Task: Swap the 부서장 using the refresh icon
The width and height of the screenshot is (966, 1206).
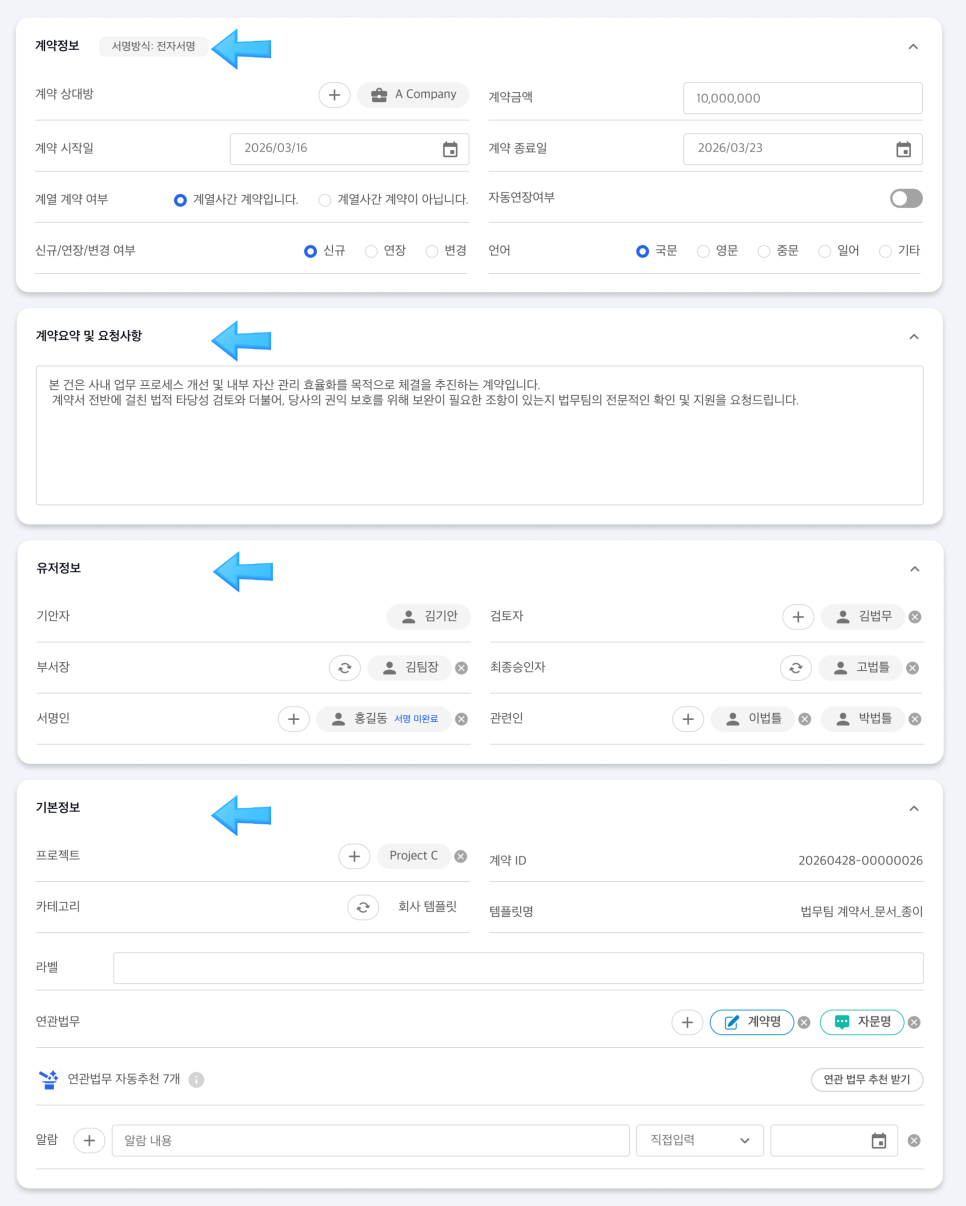Action: point(344,667)
